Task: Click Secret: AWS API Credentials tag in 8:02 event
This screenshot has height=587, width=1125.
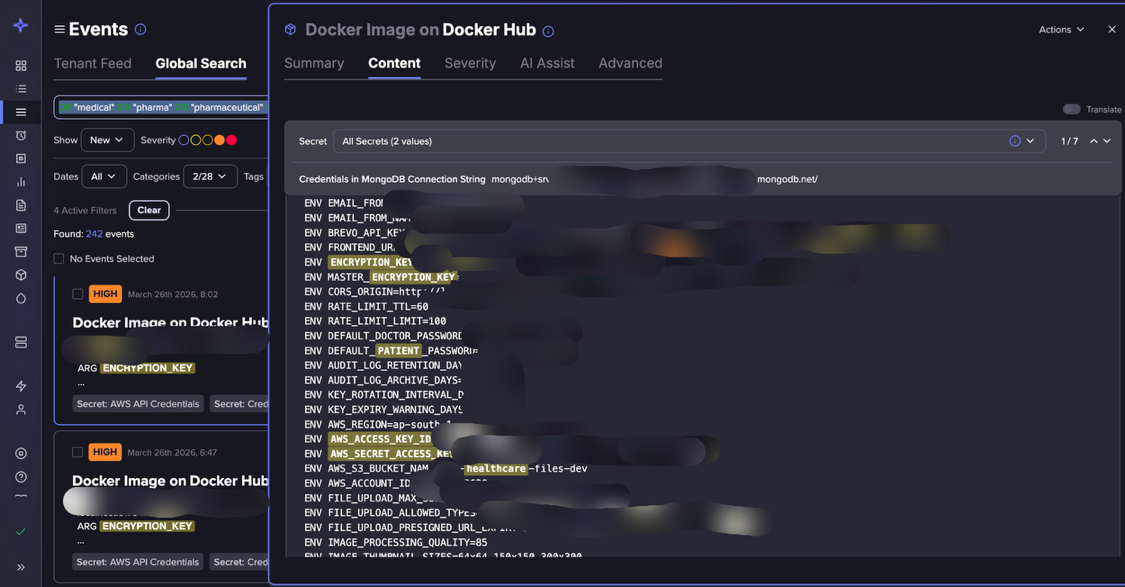Action: tap(138, 404)
